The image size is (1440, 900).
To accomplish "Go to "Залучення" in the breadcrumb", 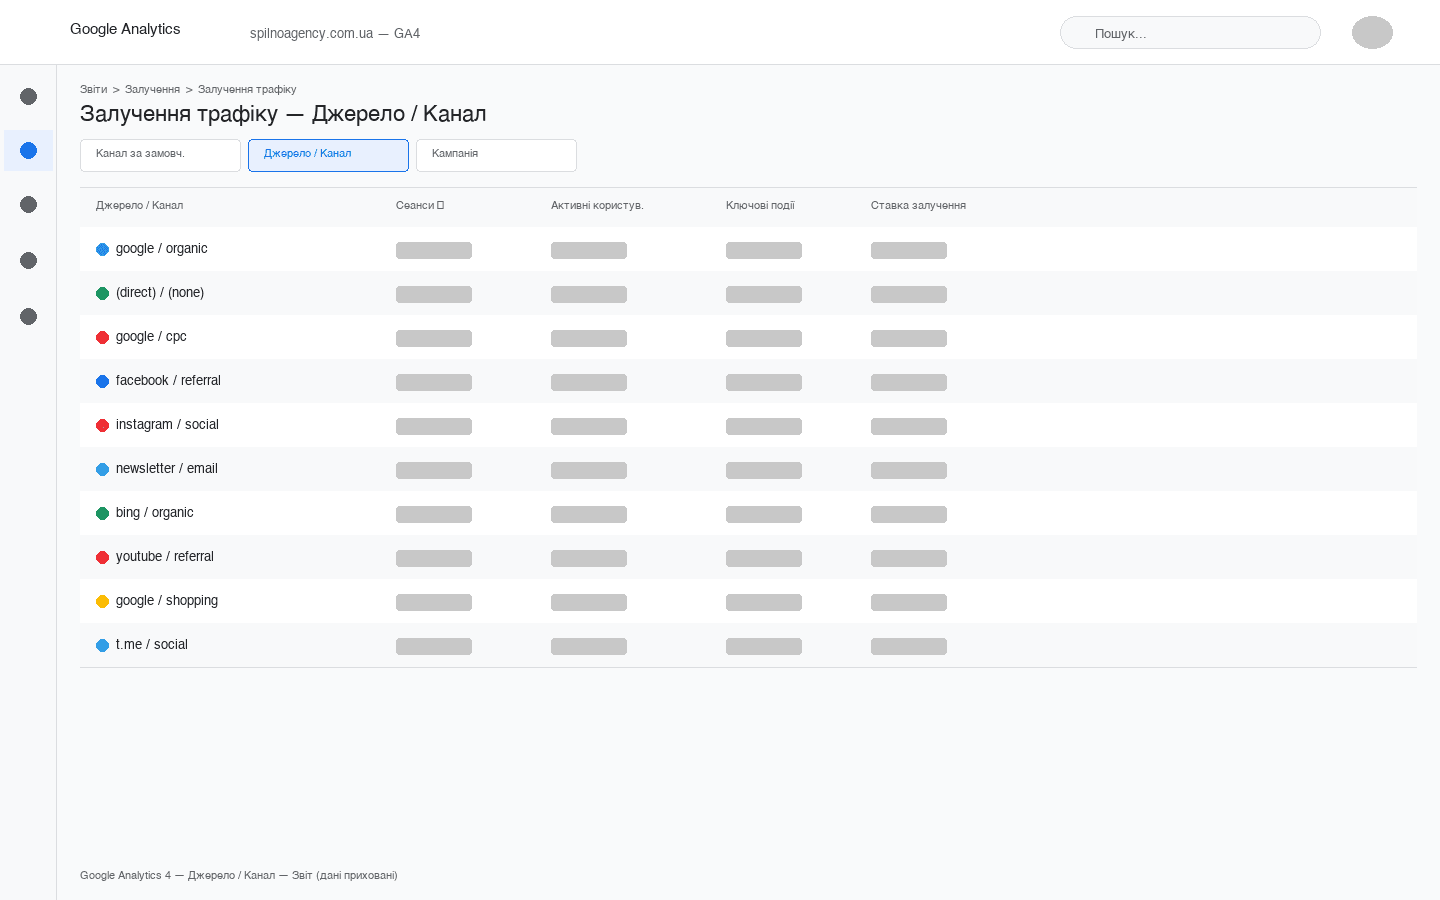I will coord(152,90).
